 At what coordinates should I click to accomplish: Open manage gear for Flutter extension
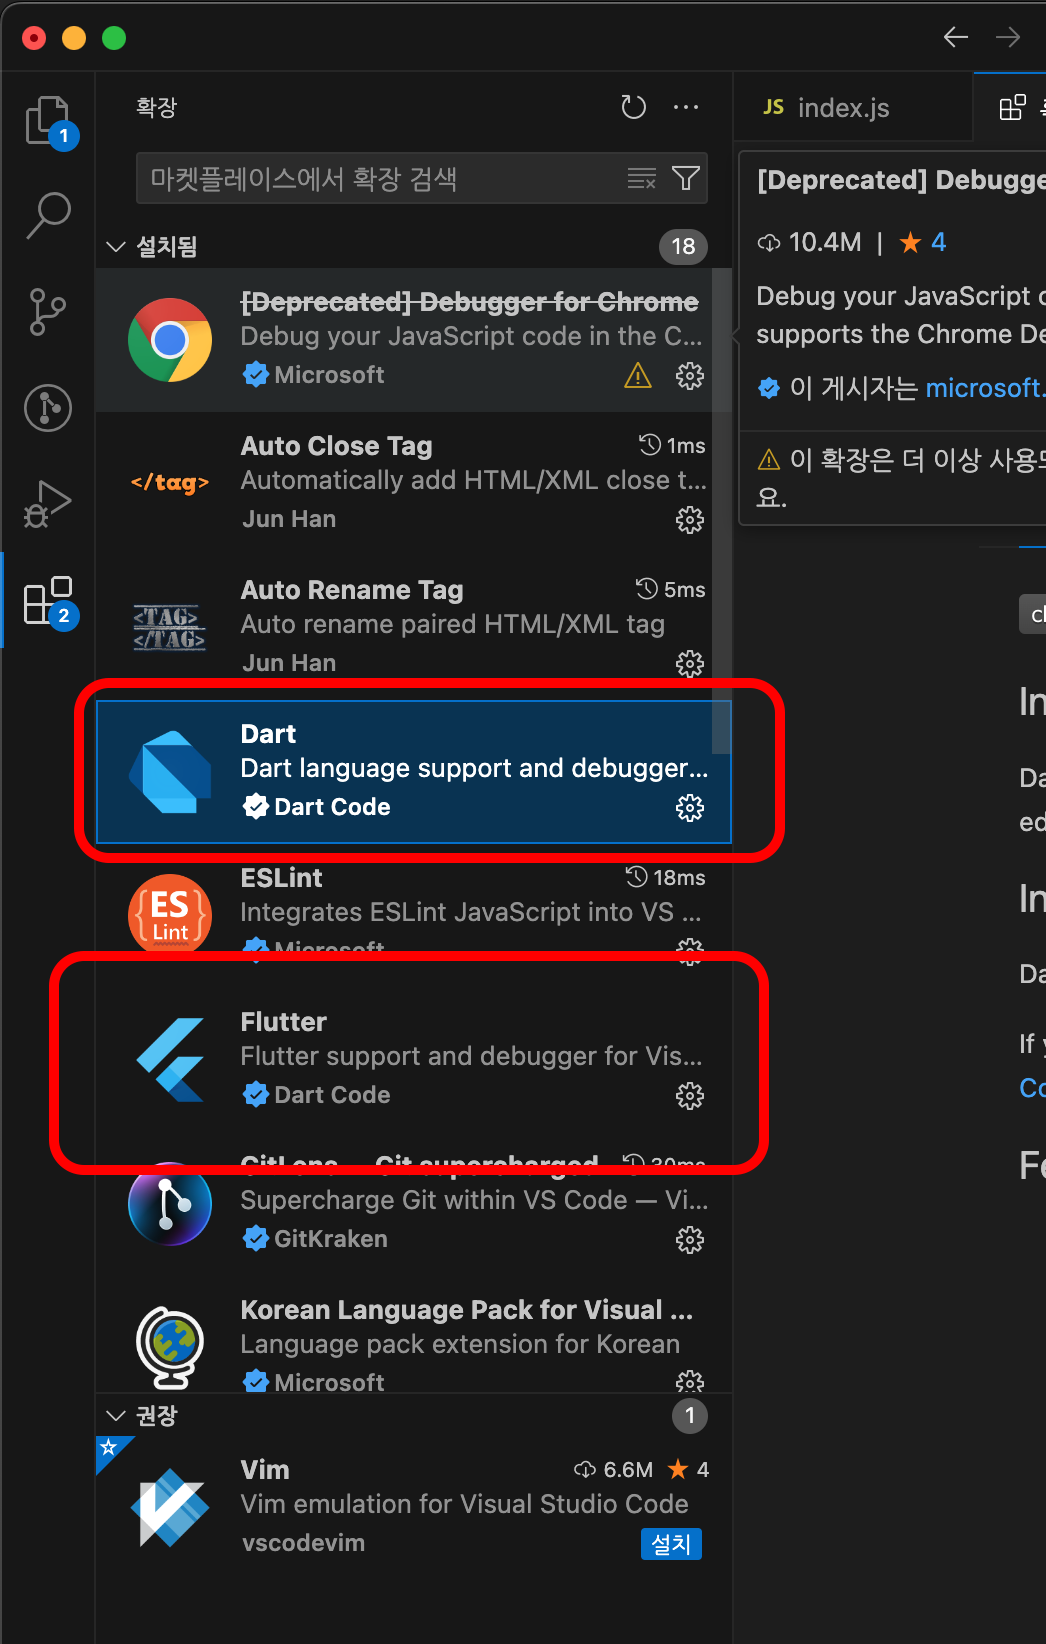pos(690,1096)
